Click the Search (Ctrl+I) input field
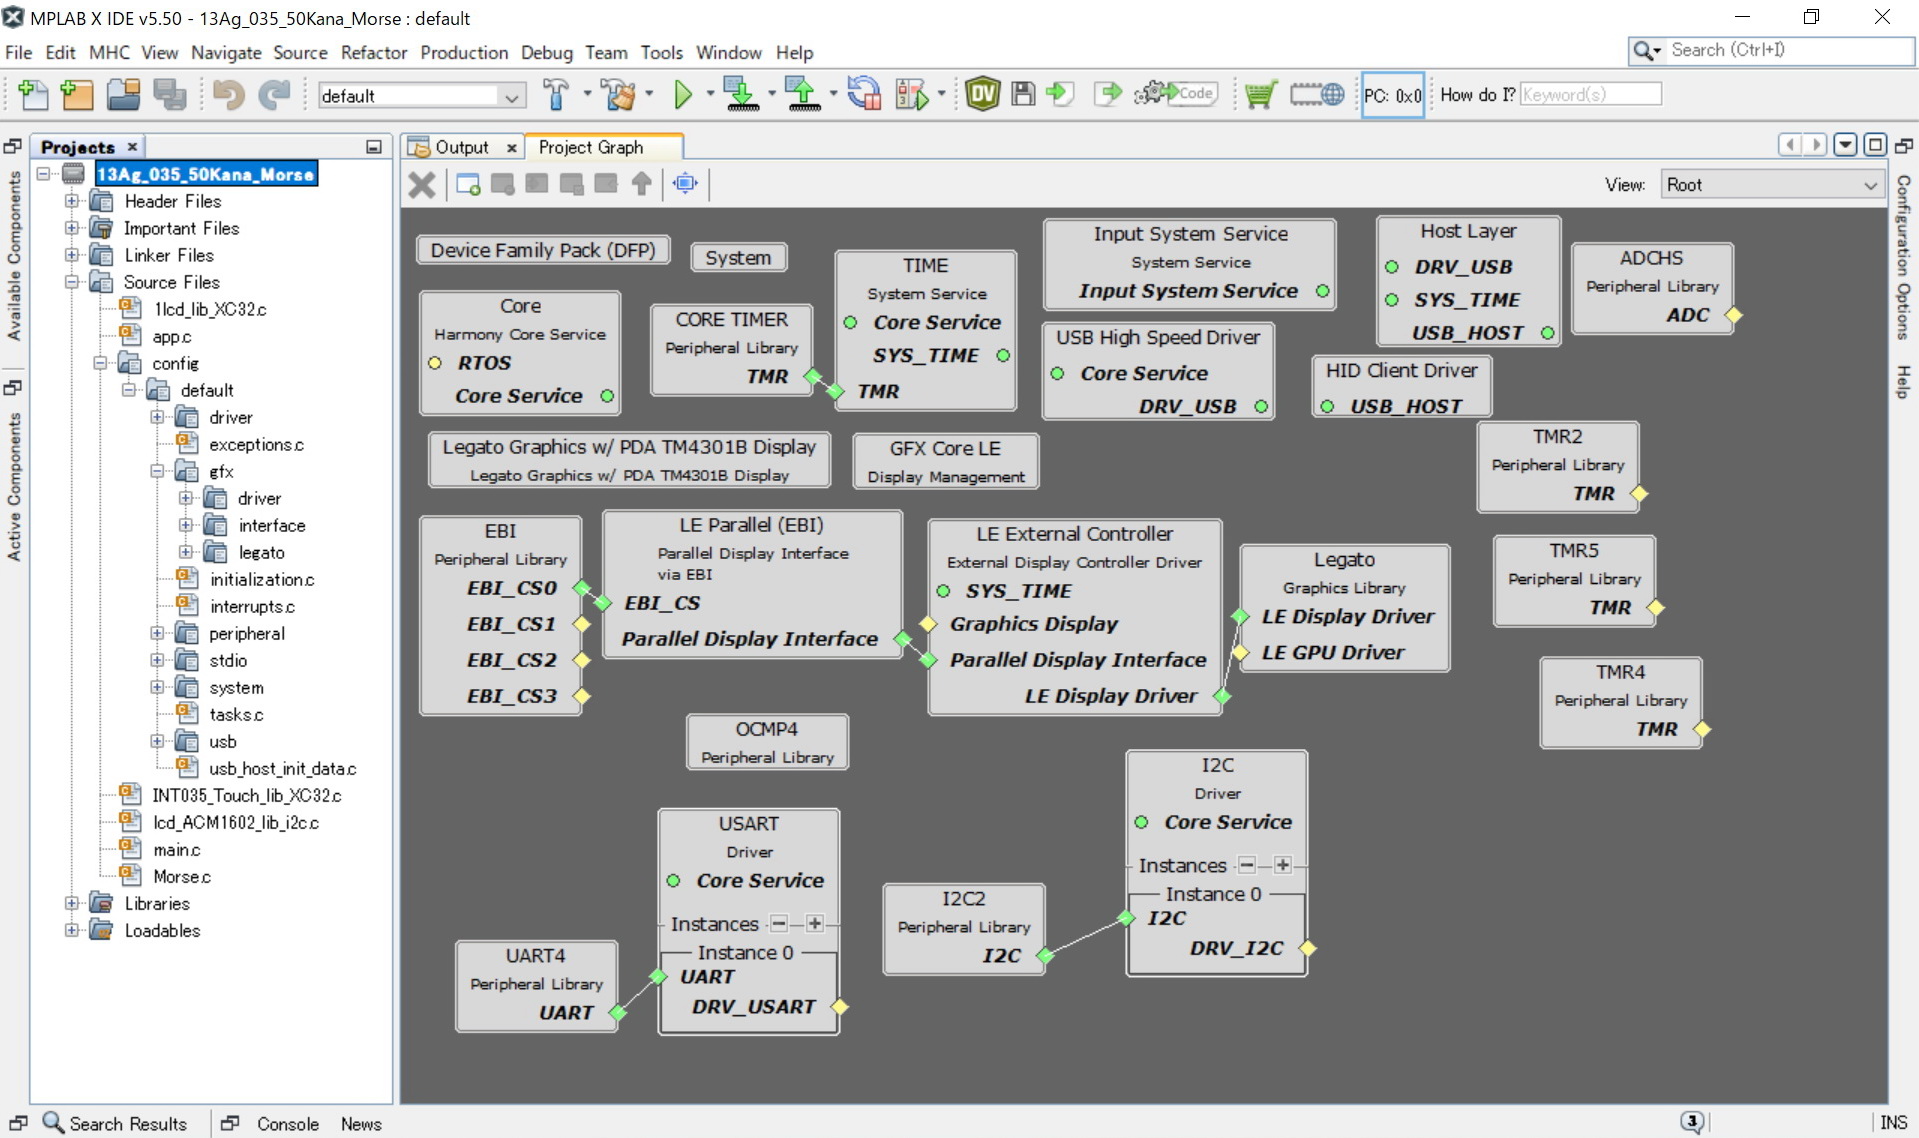The image size is (1919, 1138). click(x=1790, y=50)
